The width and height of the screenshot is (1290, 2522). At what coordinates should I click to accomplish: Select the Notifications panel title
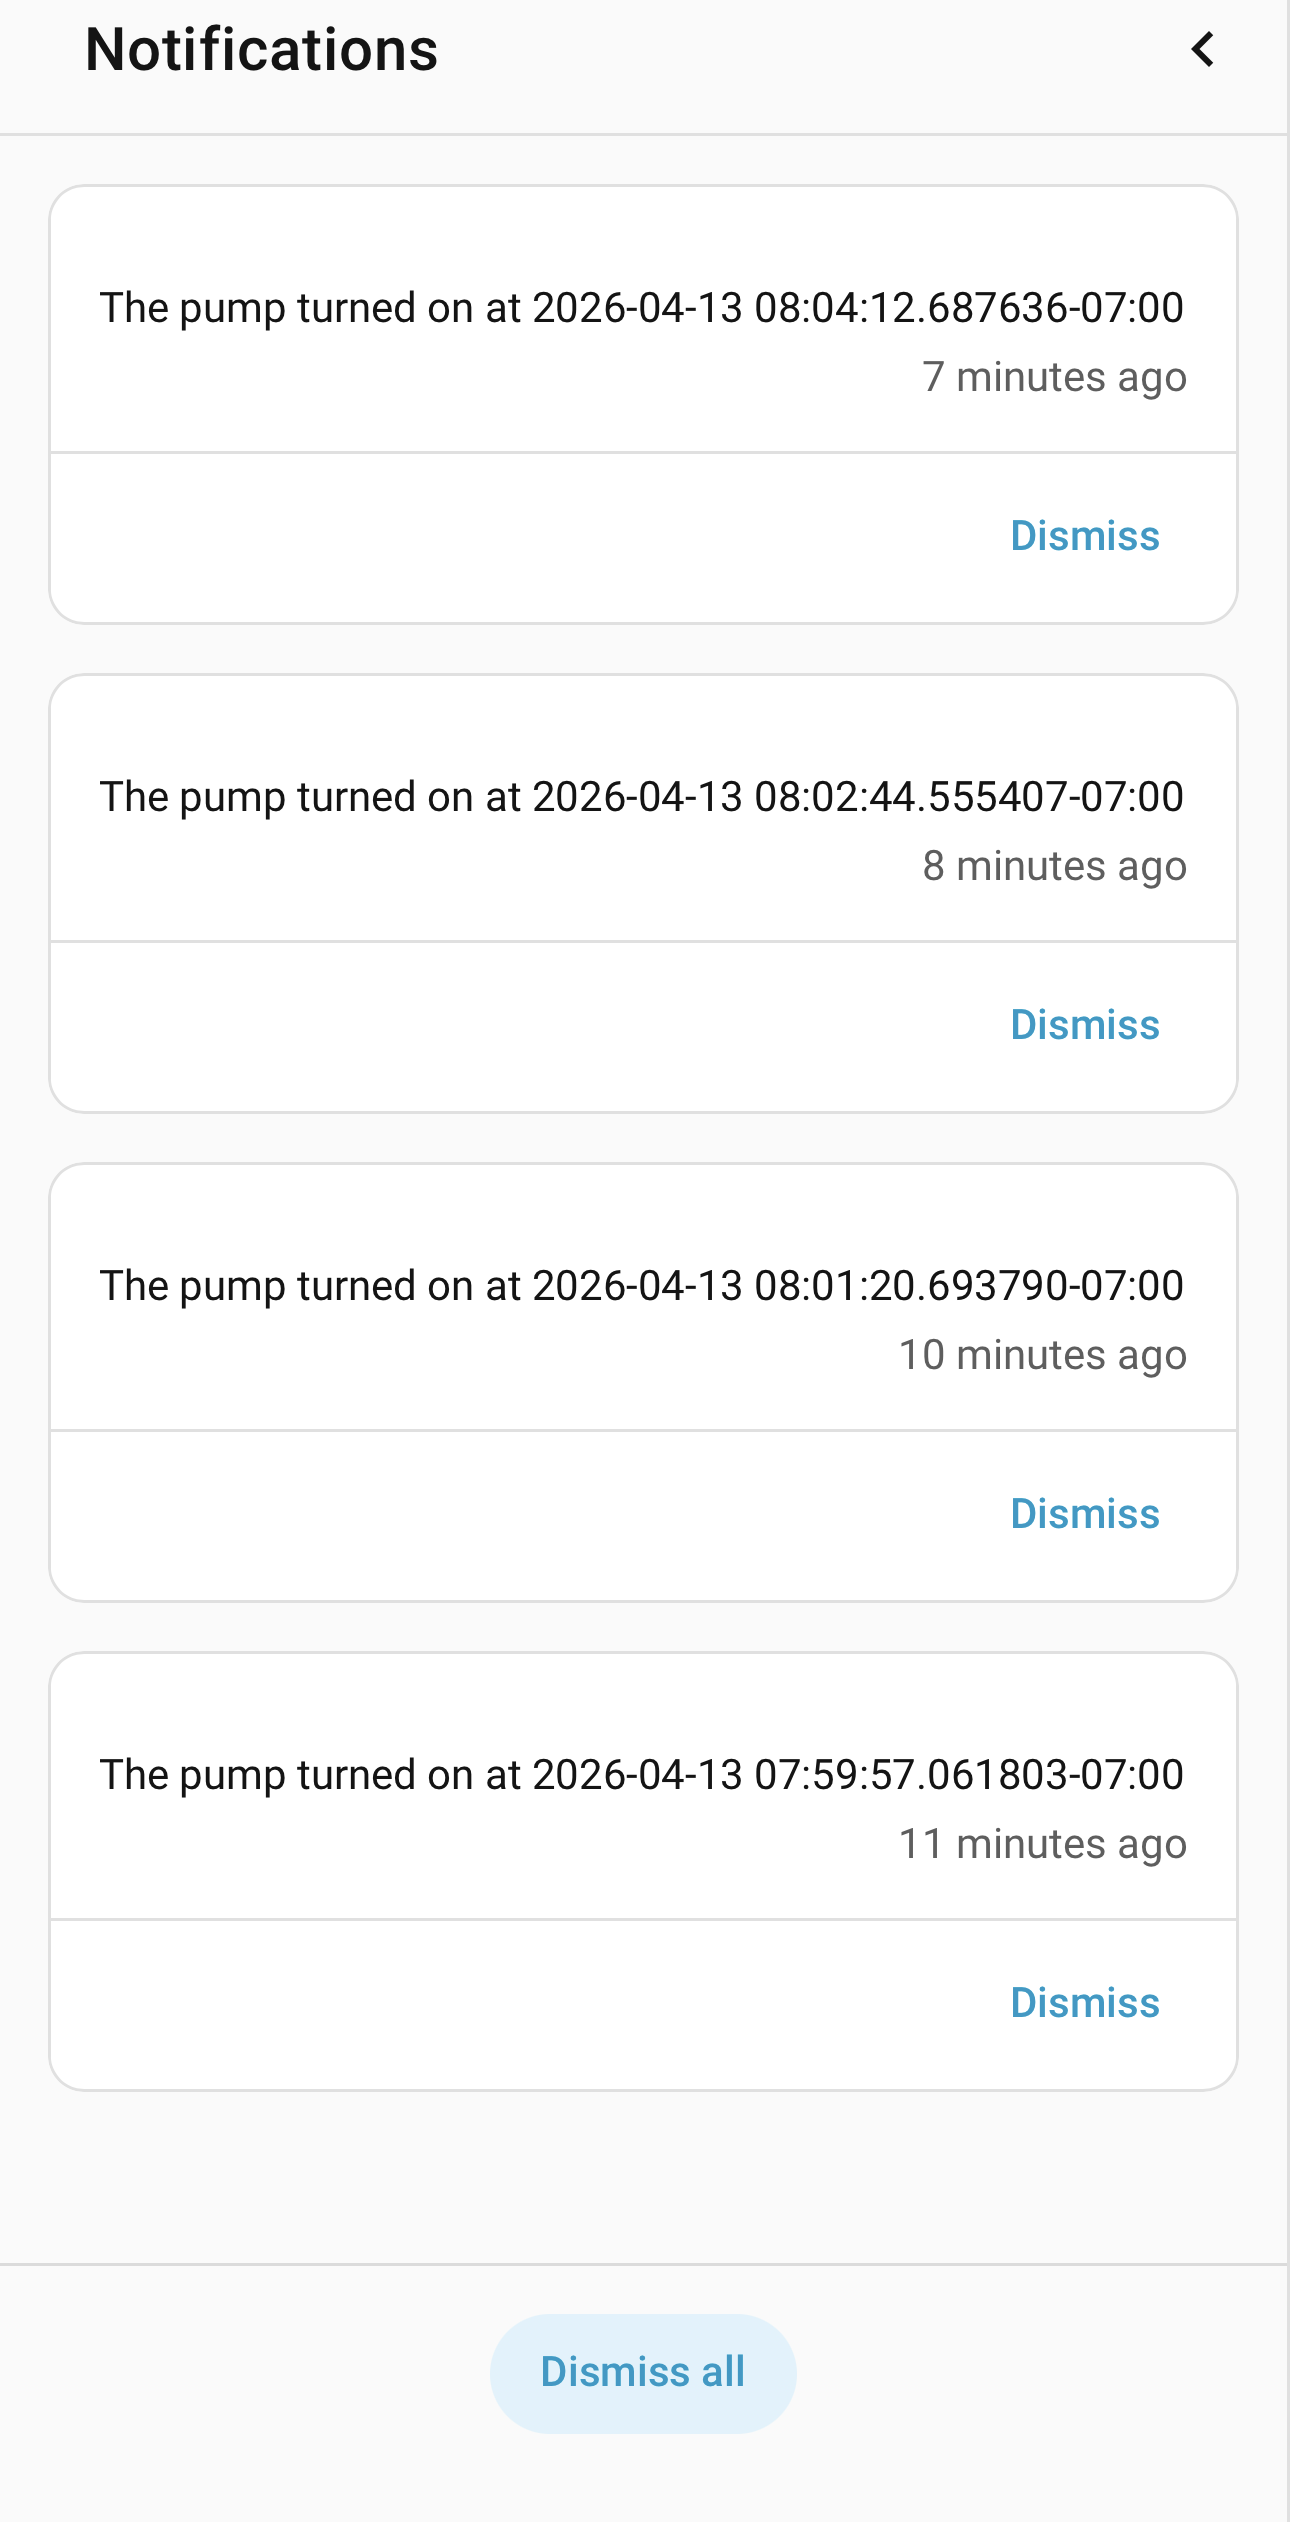(262, 49)
